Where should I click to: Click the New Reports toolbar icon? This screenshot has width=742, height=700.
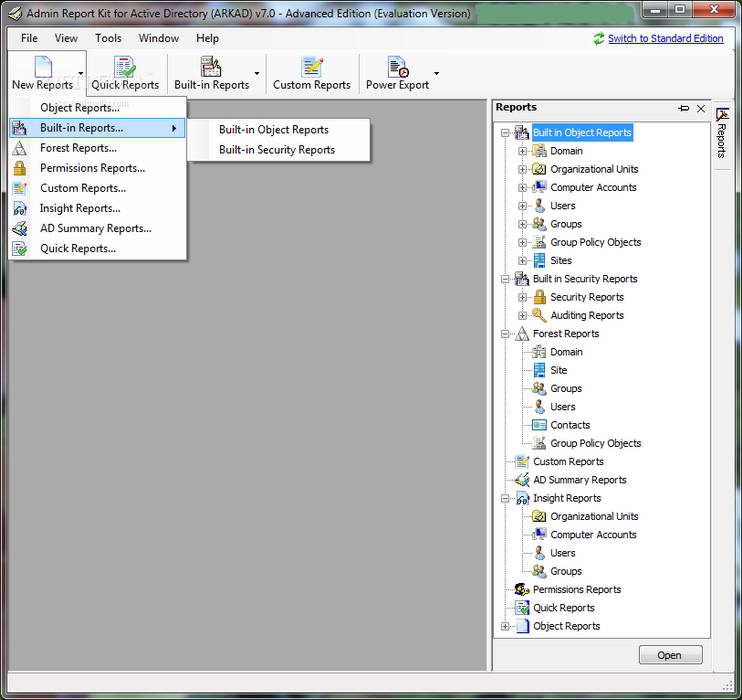point(43,66)
